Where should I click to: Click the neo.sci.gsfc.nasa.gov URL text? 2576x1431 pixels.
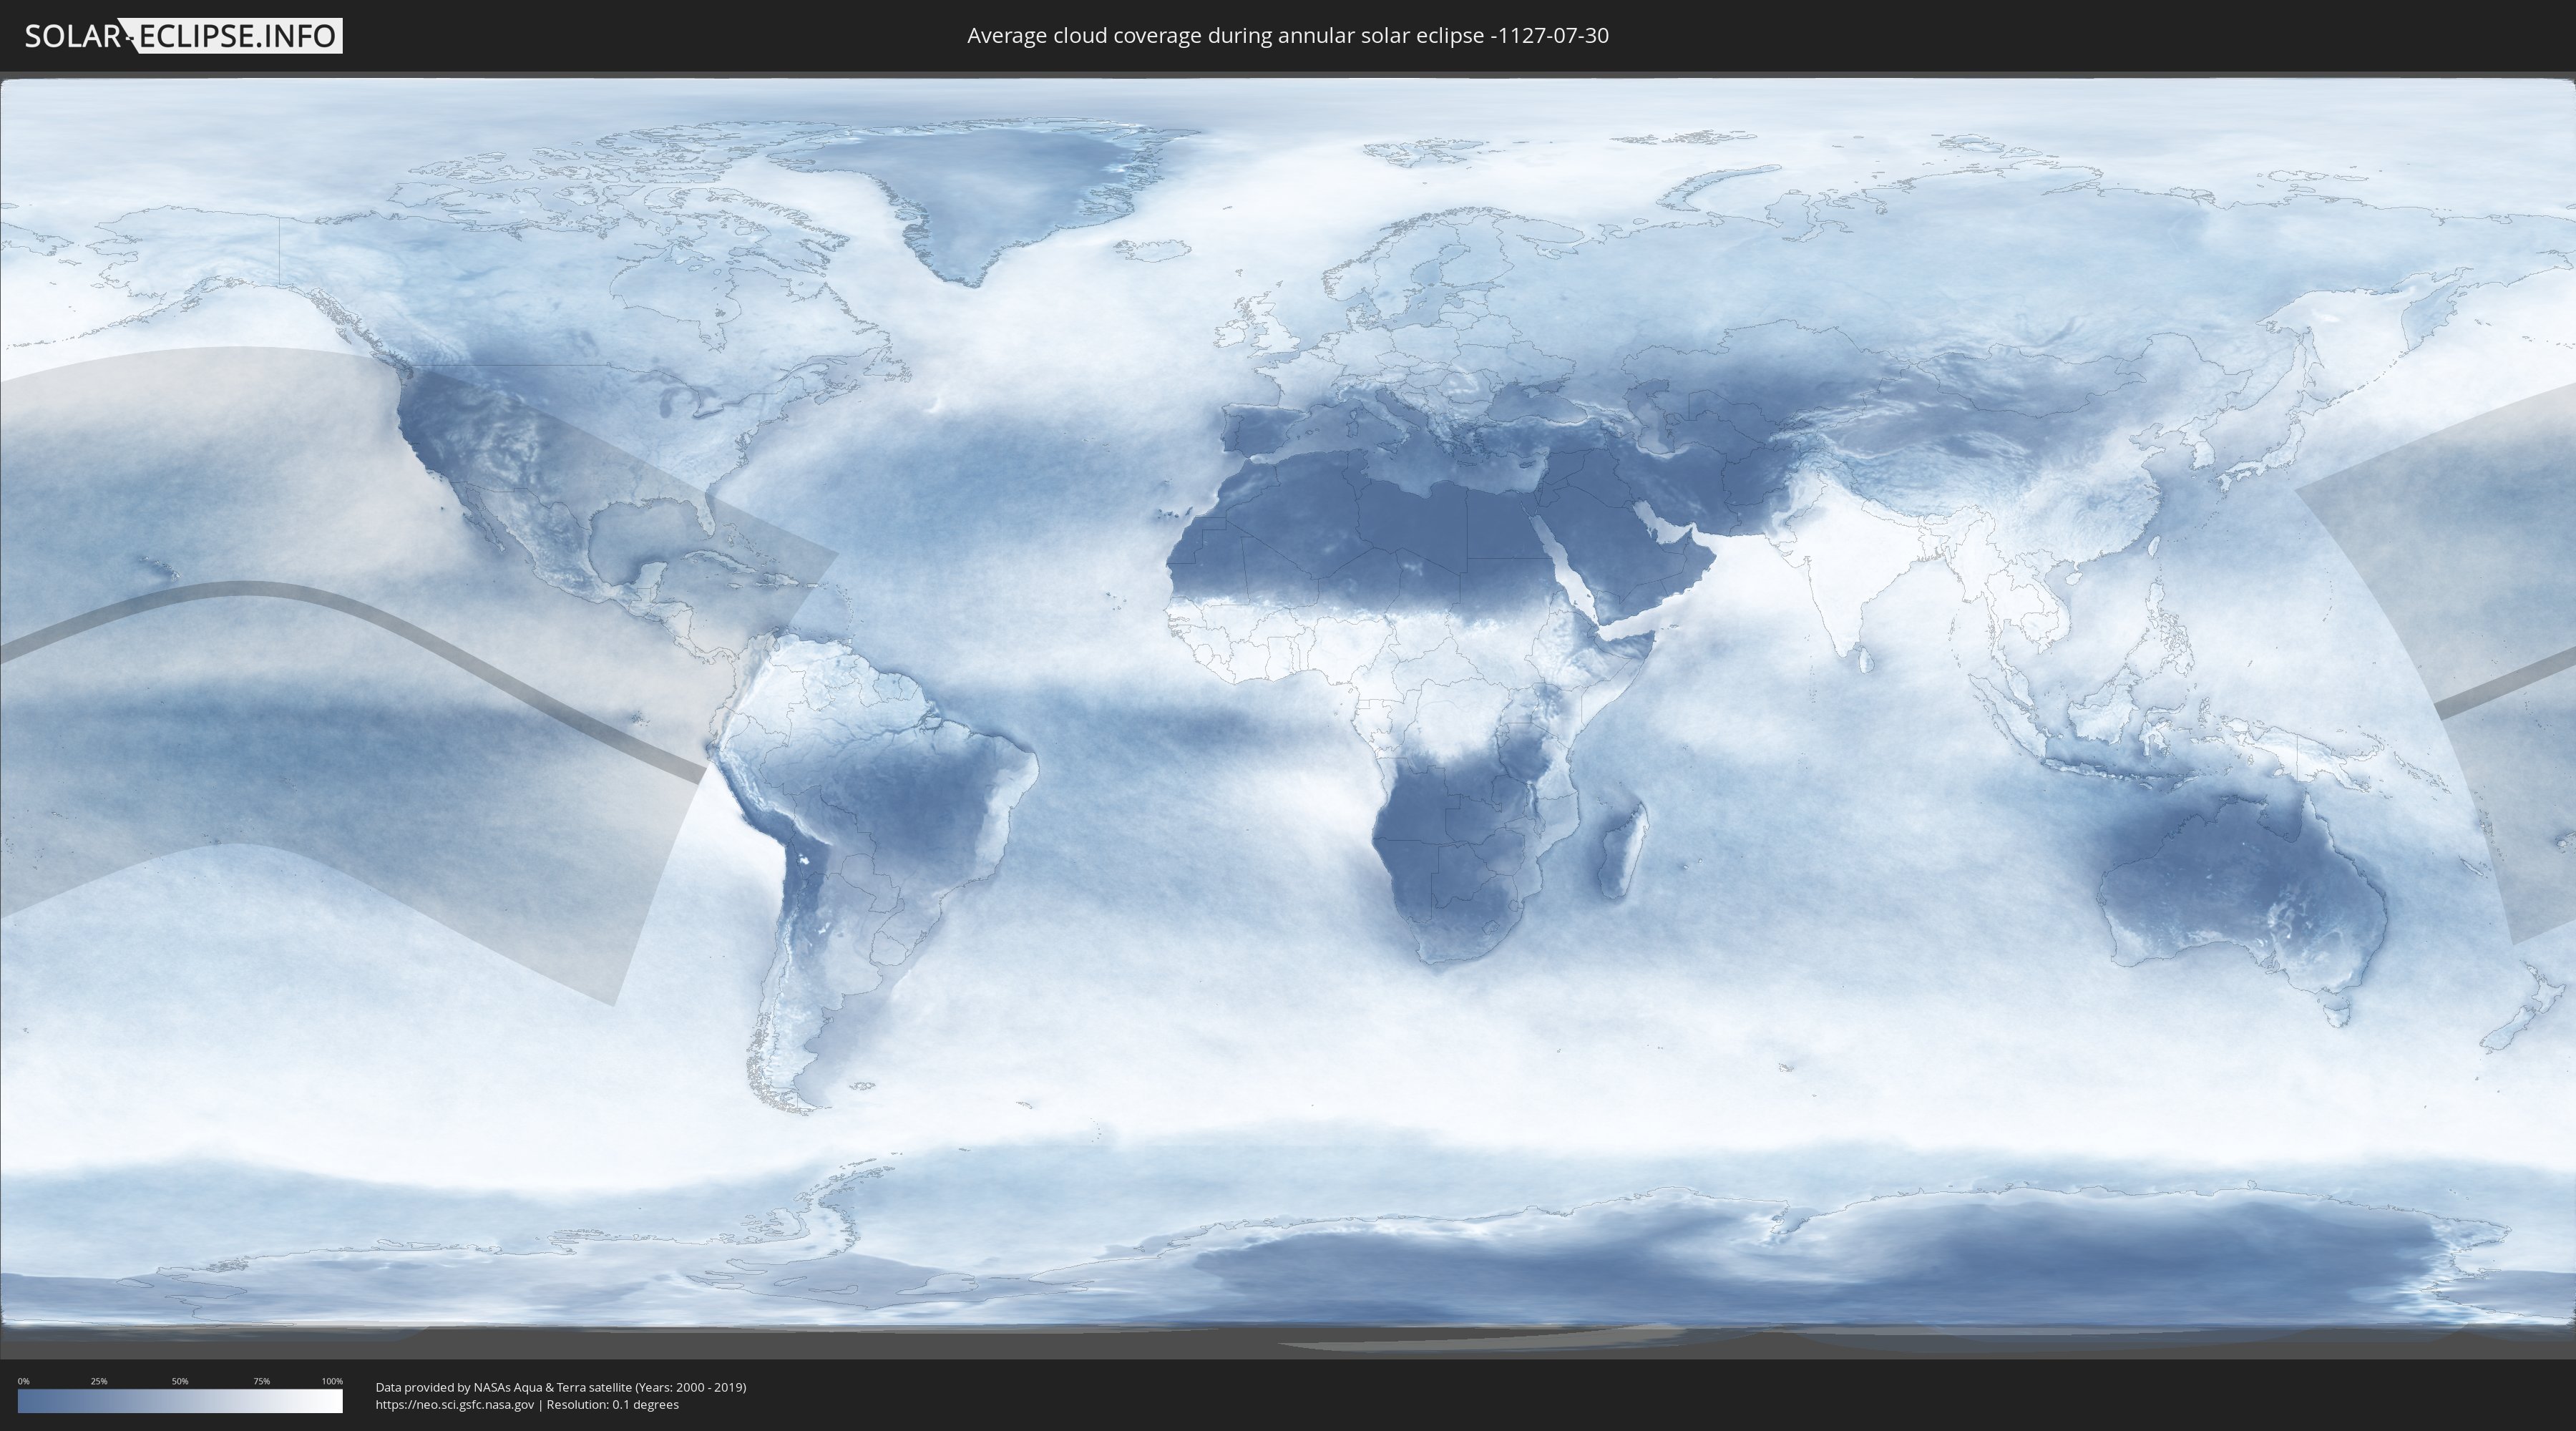(x=455, y=1404)
